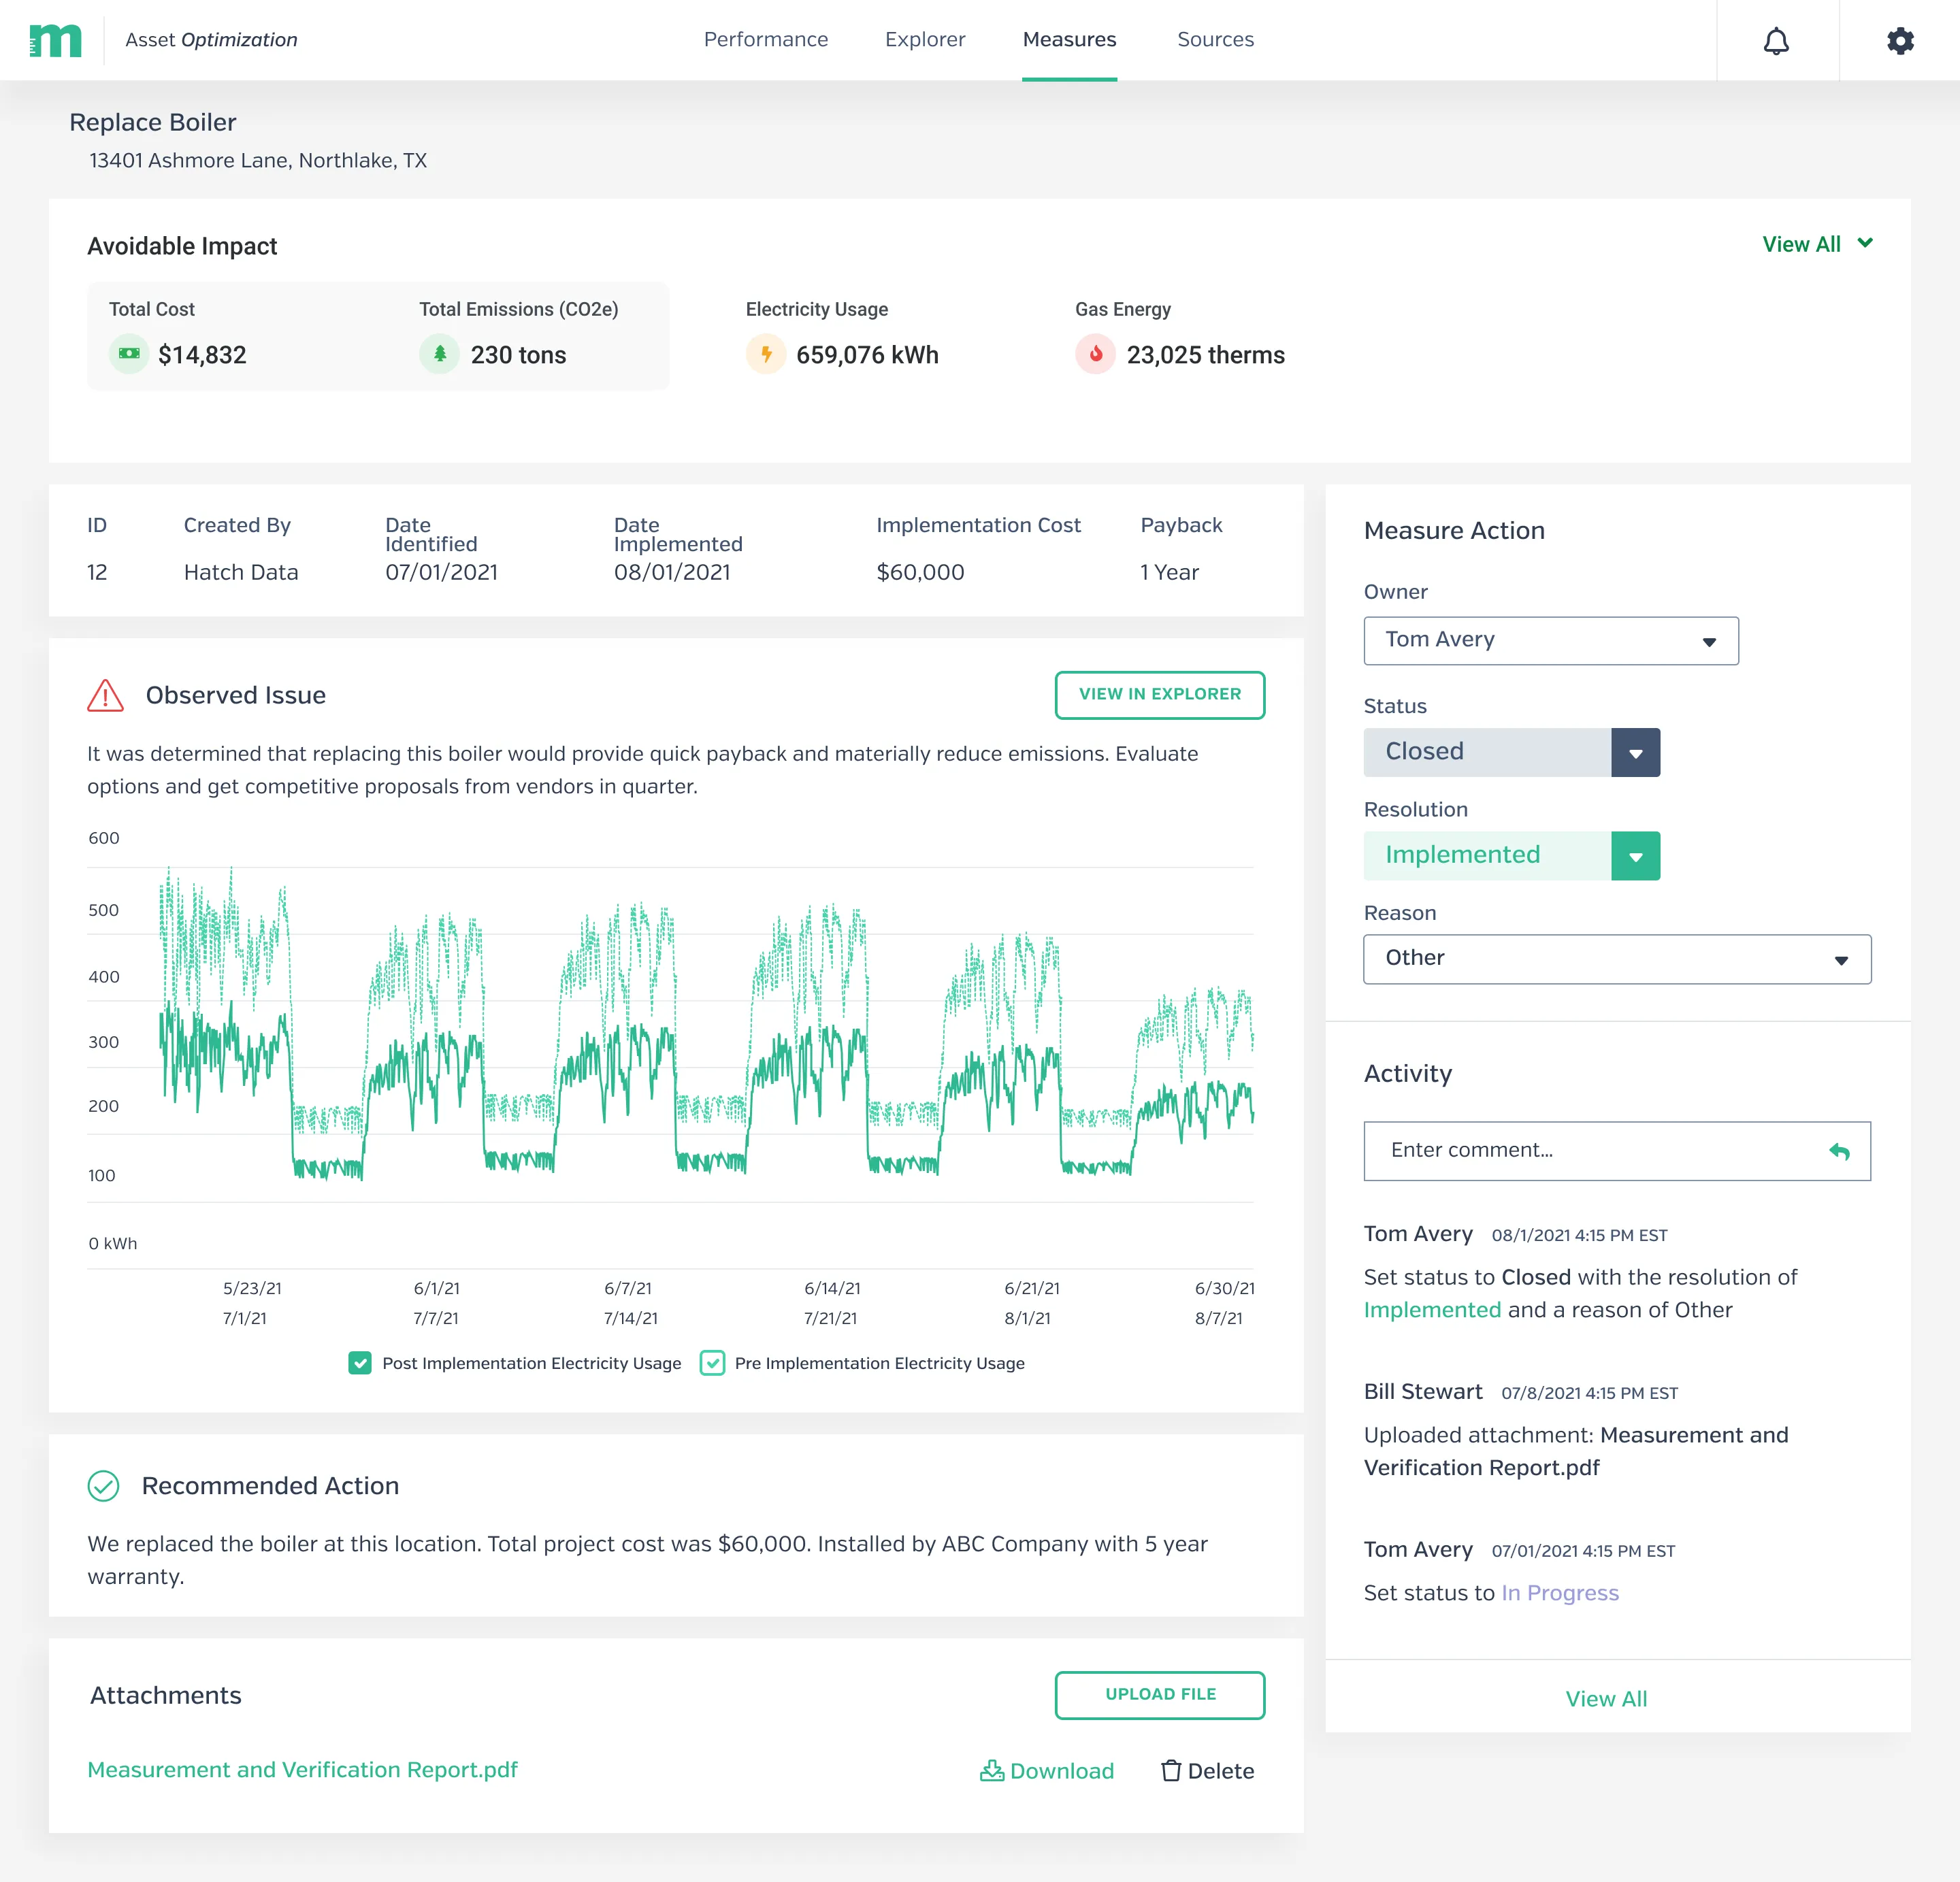Click the 1 Year payback value
Screen dimensions: 1960x1882
click(x=1169, y=572)
